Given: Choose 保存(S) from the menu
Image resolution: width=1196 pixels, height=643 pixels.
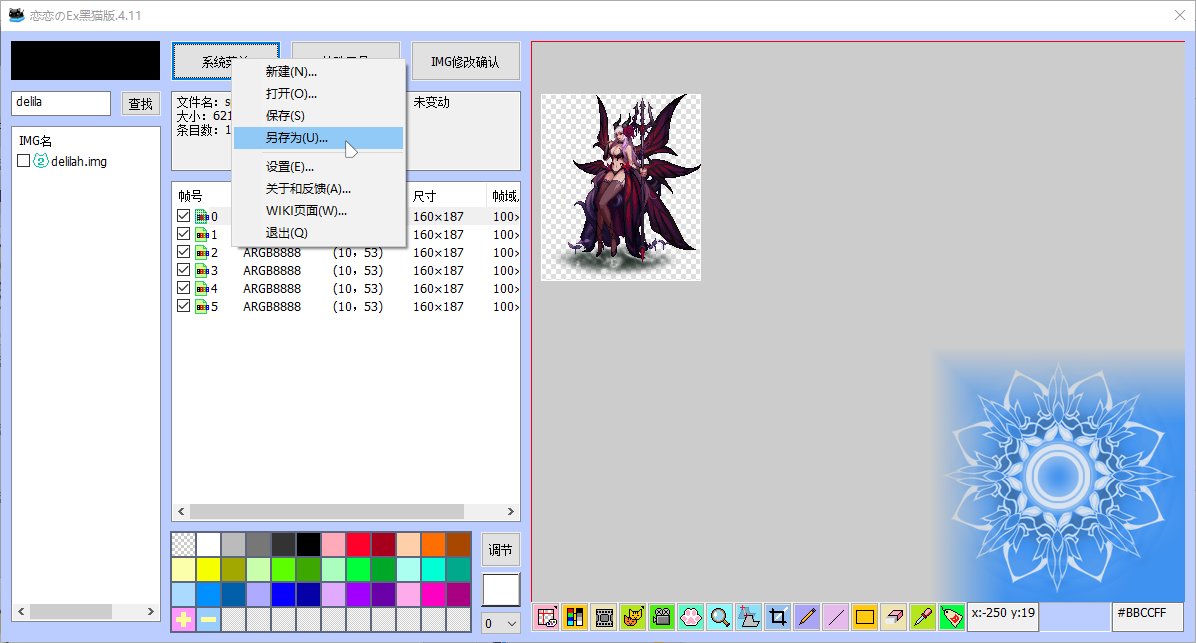Looking at the screenshot, I should [x=318, y=116].
